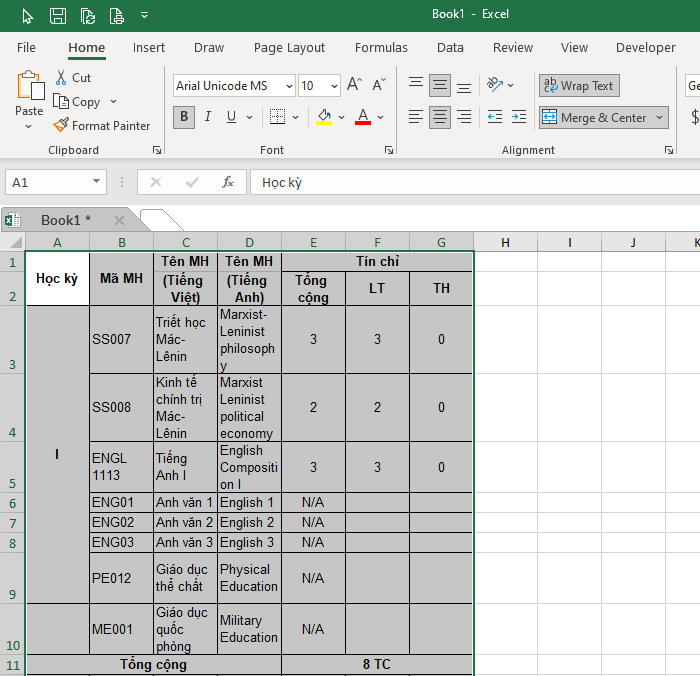Click the Save icon in quick access toolbar
Image resolution: width=700 pixels, height=676 pixels.
(x=58, y=16)
